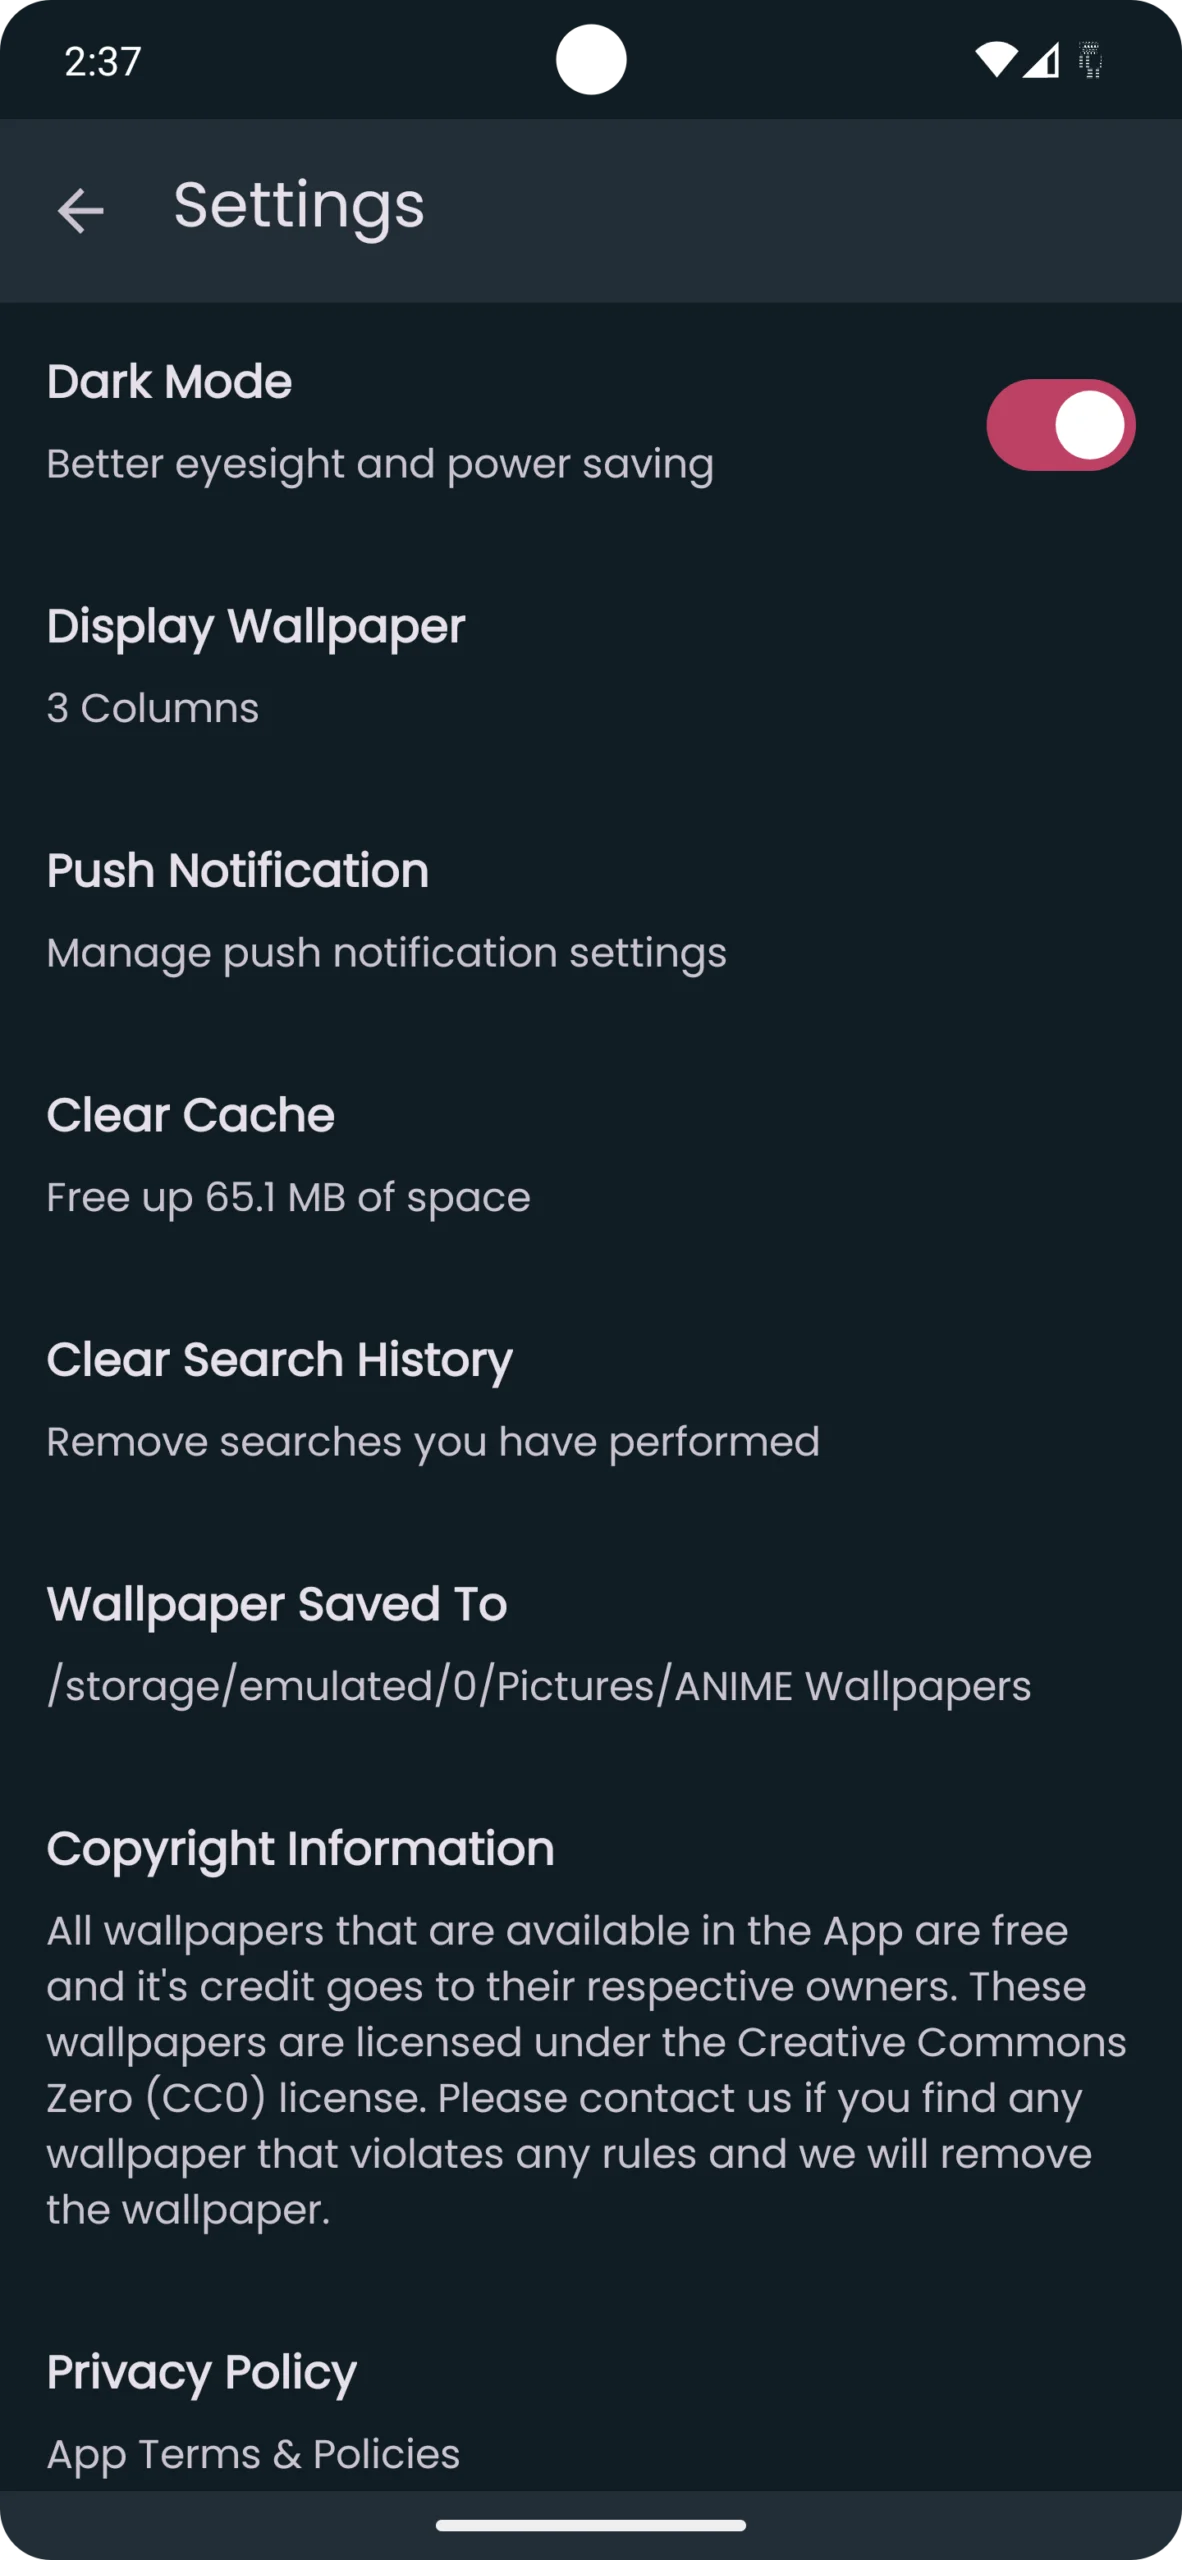Image resolution: width=1182 pixels, height=2560 pixels.
Task: Click Clear Search History
Action: [279, 1359]
